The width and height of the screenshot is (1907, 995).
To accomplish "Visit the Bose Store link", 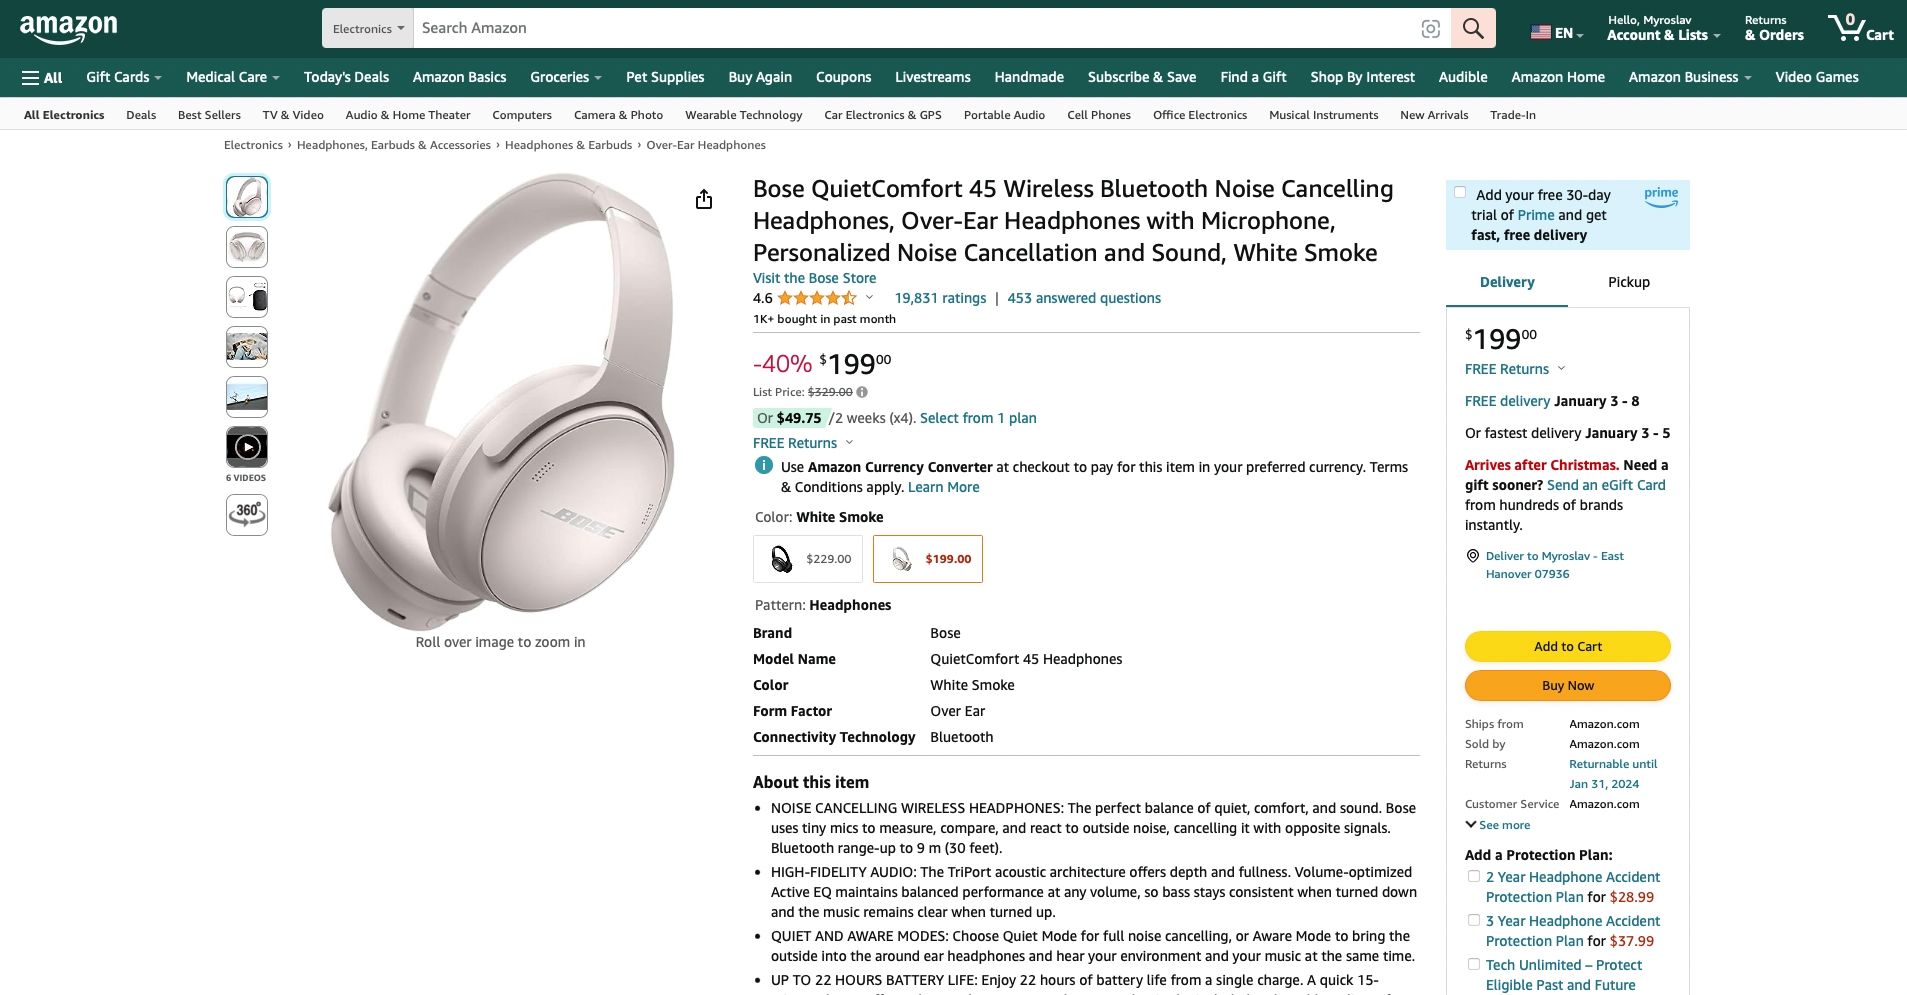I will [814, 278].
